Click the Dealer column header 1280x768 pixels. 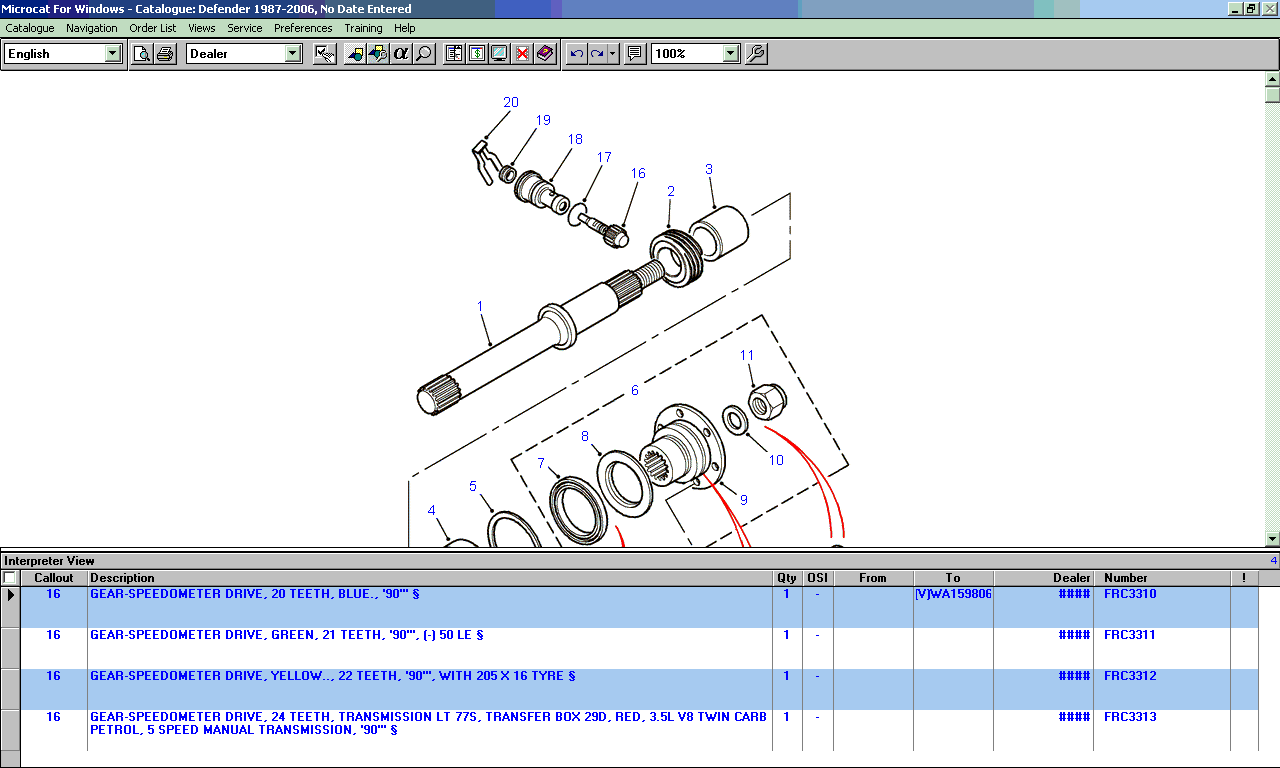click(x=1043, y=578)
